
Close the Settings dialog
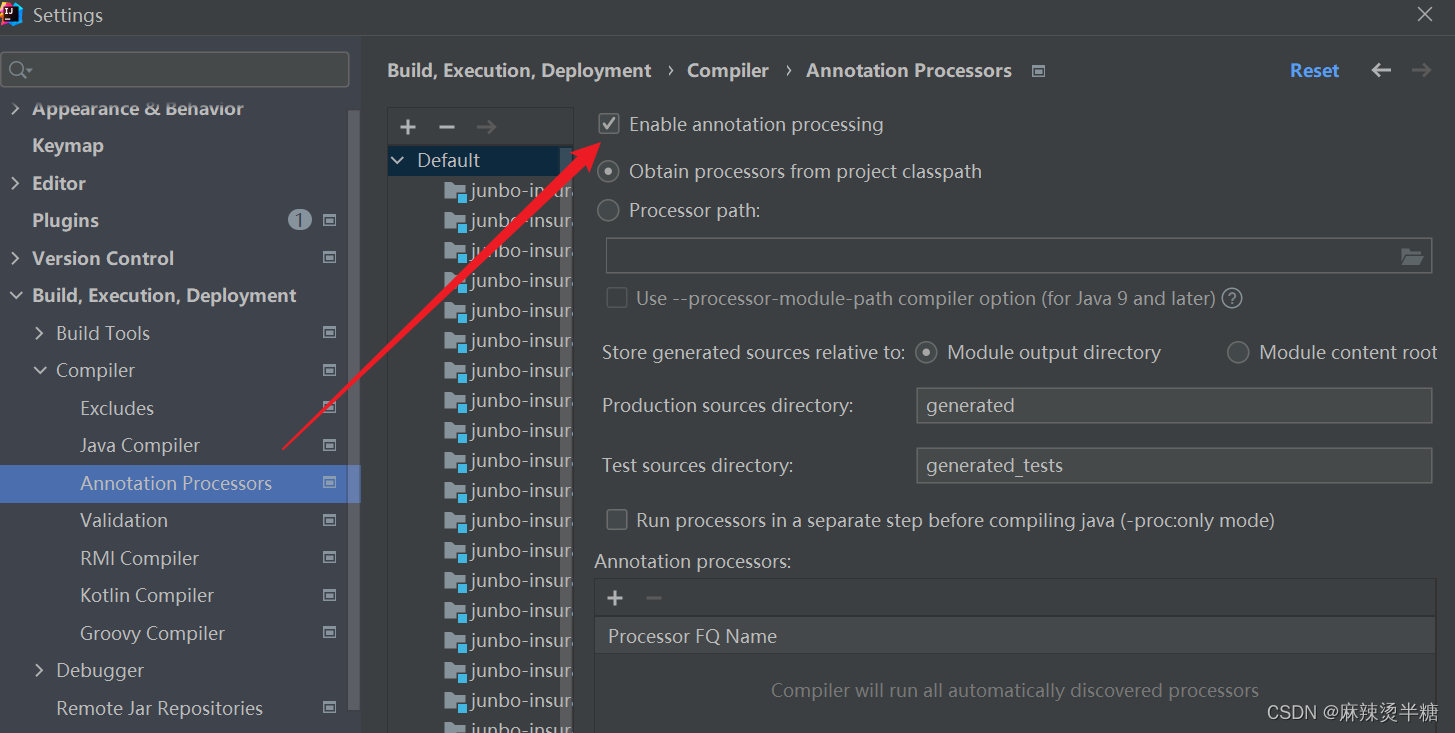[x=1425, y=14]
